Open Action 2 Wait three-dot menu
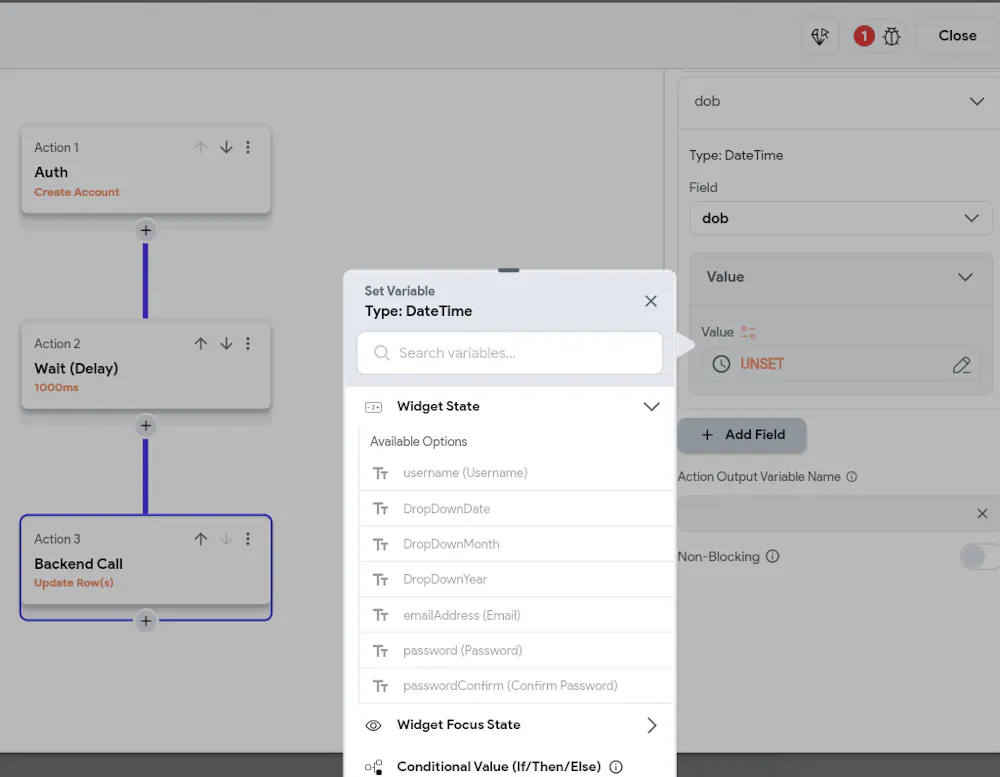Image resolution: width=1000 pixels, height=777 pixels. [x=248, y=344]
